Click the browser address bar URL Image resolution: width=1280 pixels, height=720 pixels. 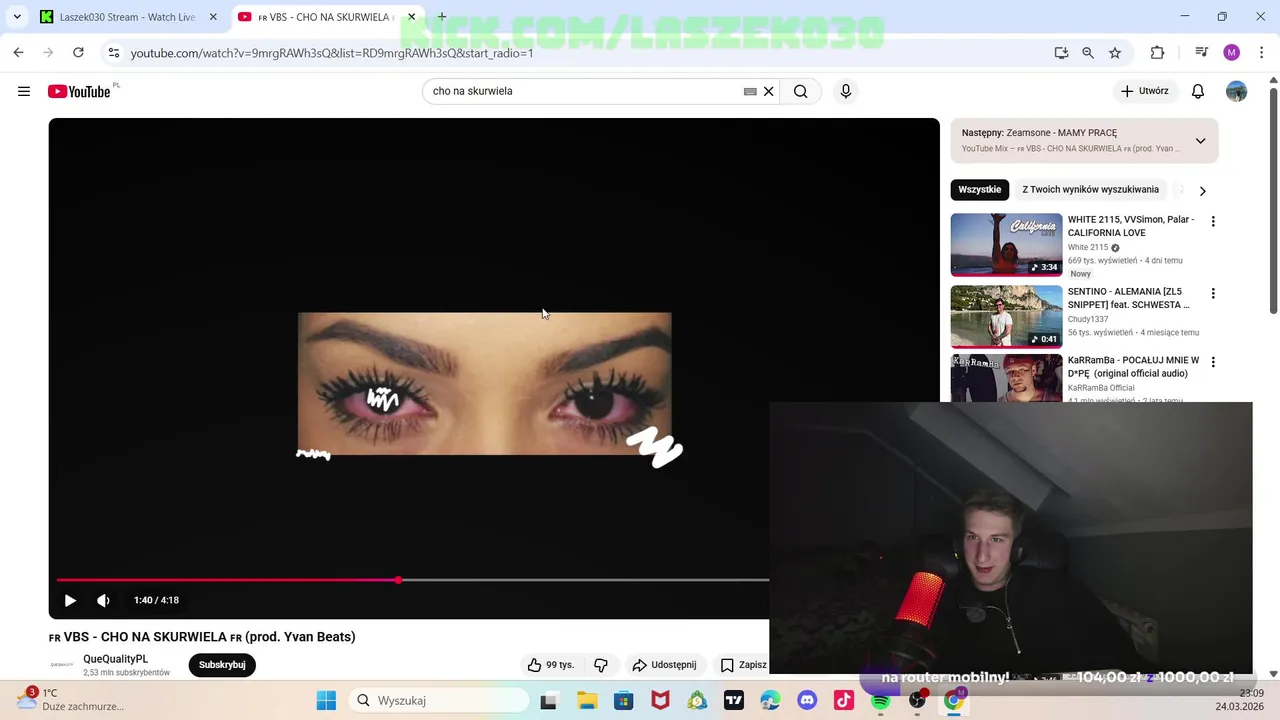(x=332, y=53)
